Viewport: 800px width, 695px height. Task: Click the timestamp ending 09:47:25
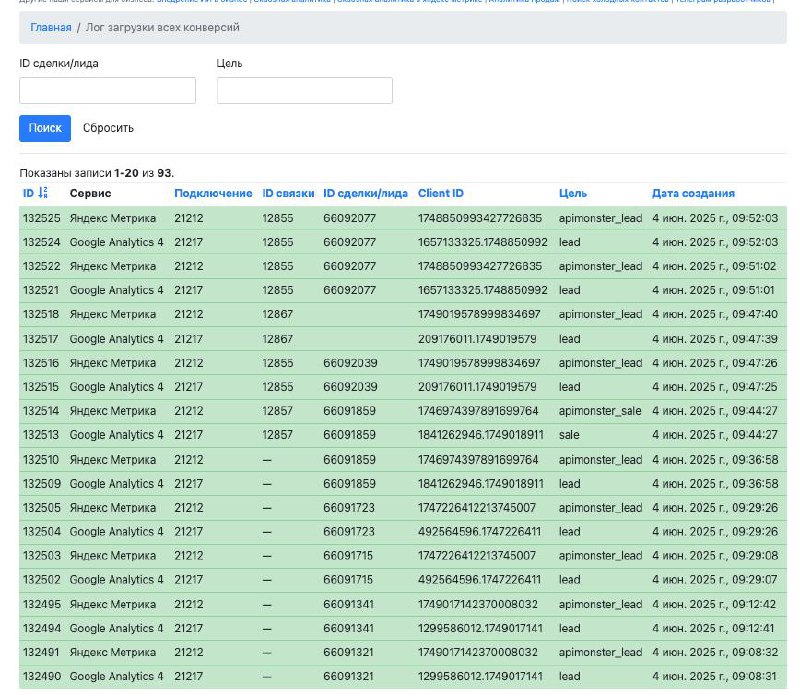tap(715, 387)
